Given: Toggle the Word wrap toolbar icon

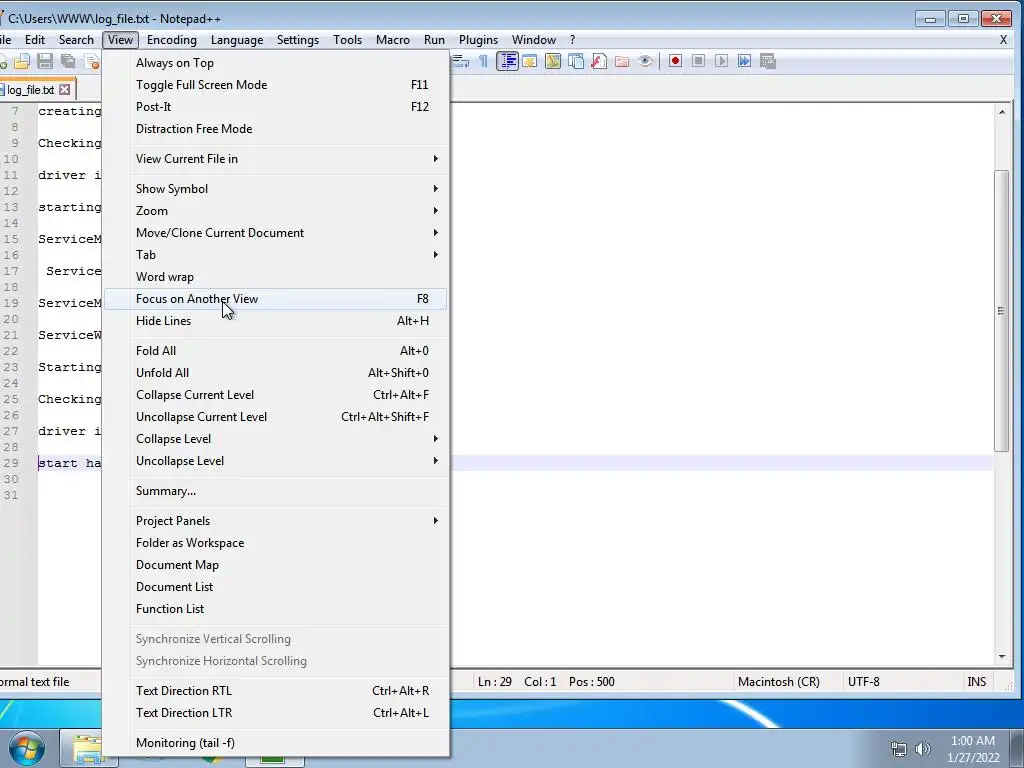Looking at the screenshot, I should coord(460,61).
